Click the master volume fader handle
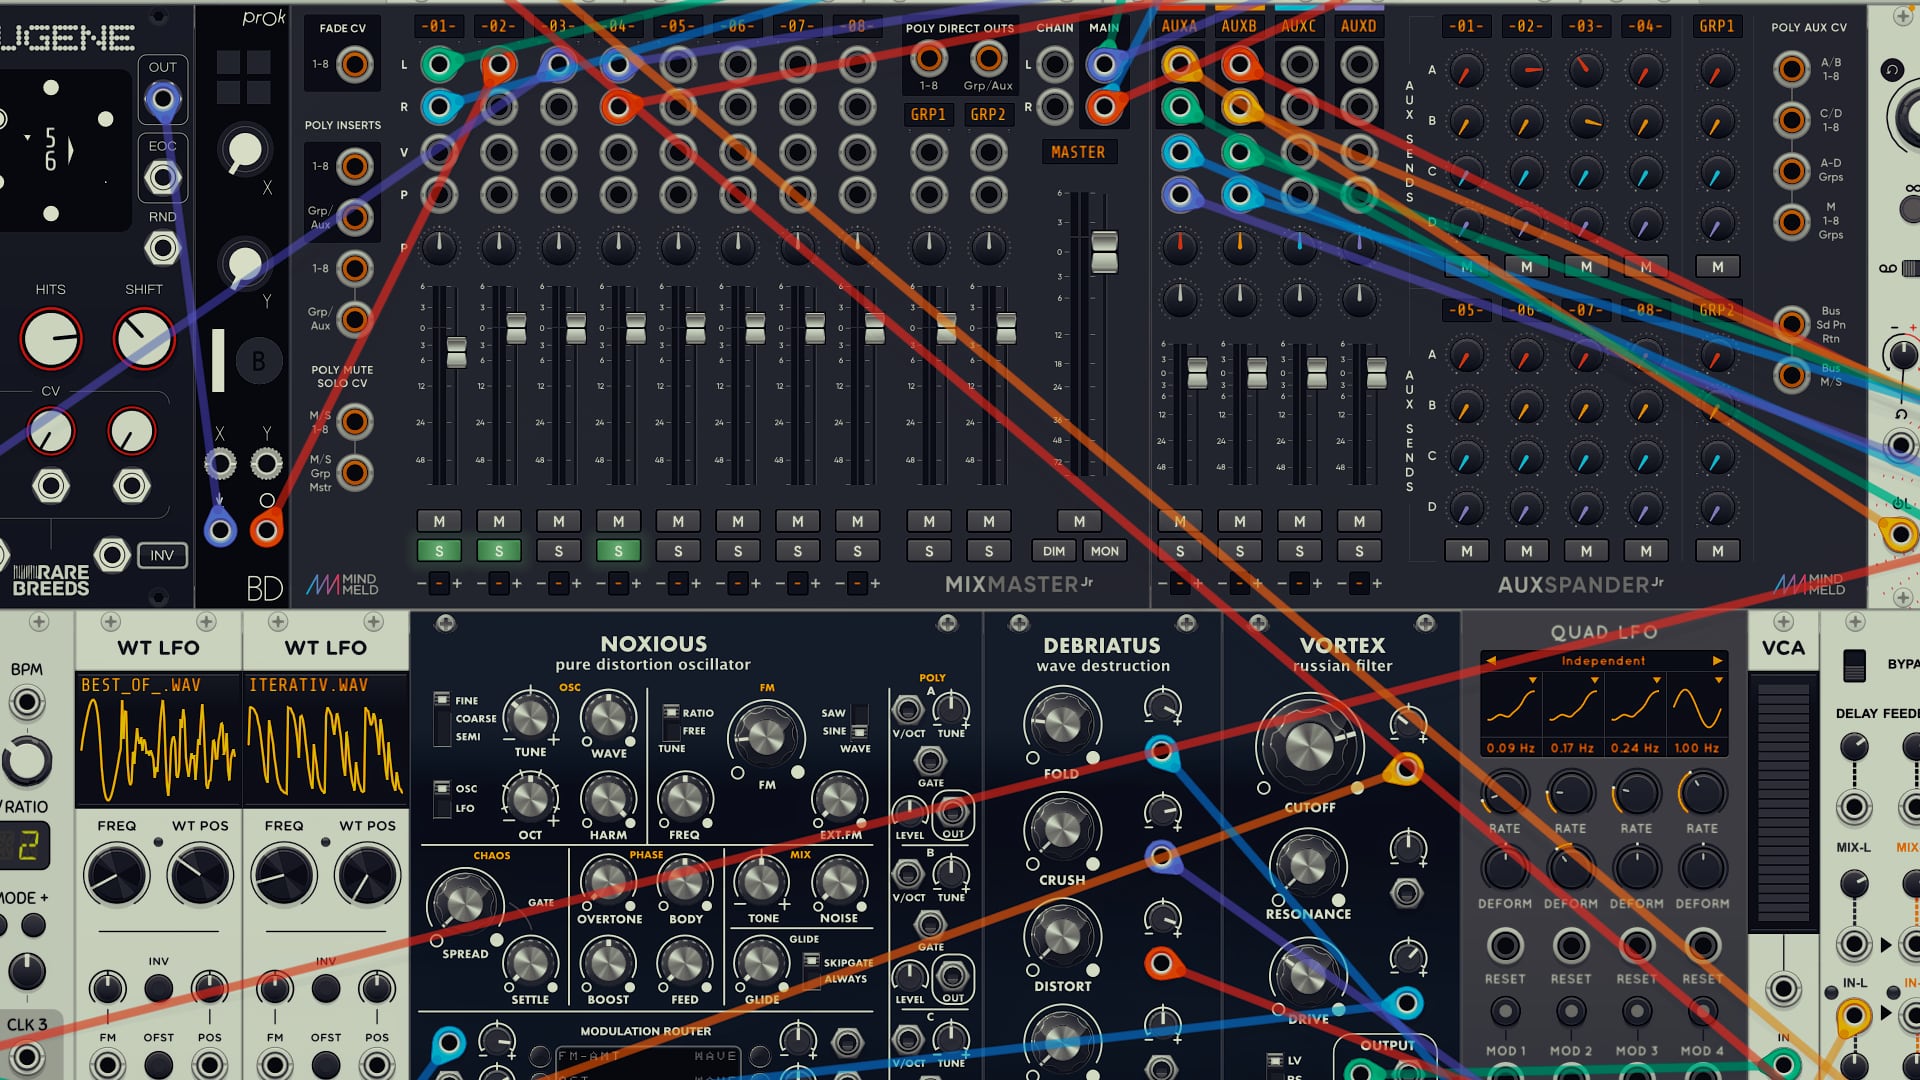 point(1105,250)
